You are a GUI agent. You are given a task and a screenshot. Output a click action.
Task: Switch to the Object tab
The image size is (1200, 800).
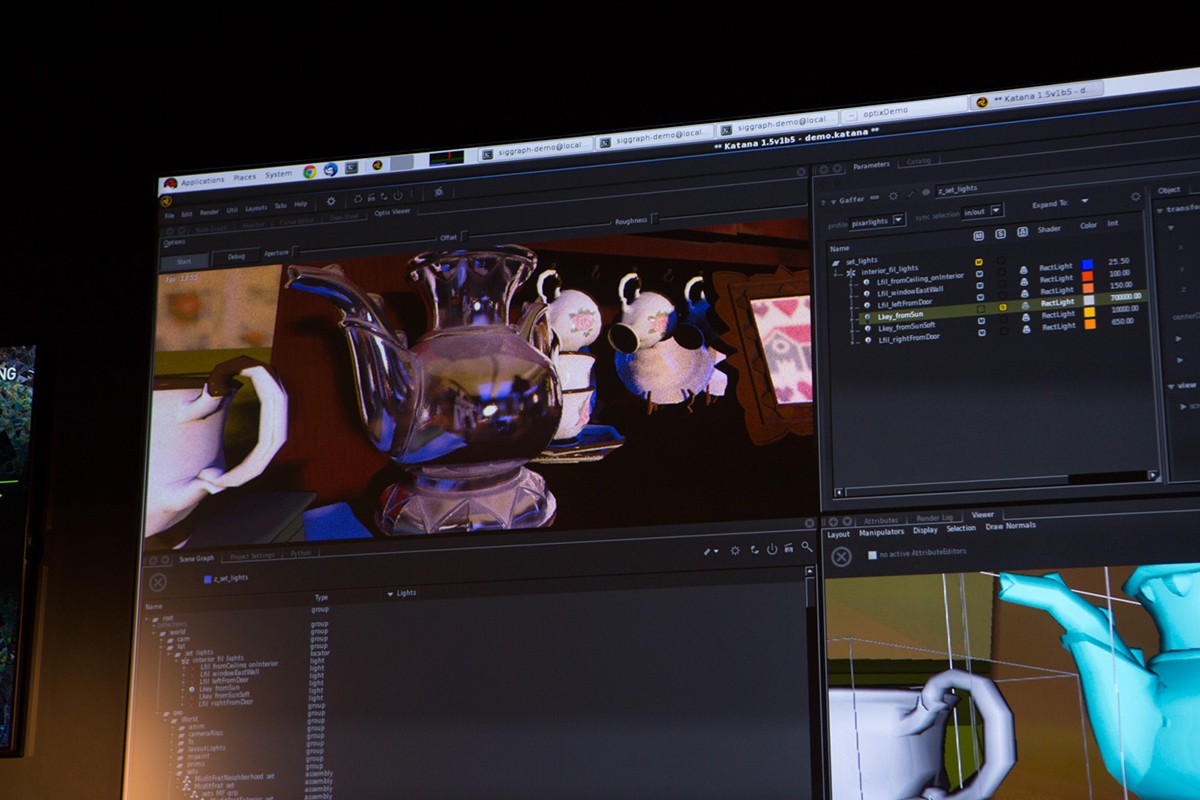pyautogui.click(x=1168, y=189)
